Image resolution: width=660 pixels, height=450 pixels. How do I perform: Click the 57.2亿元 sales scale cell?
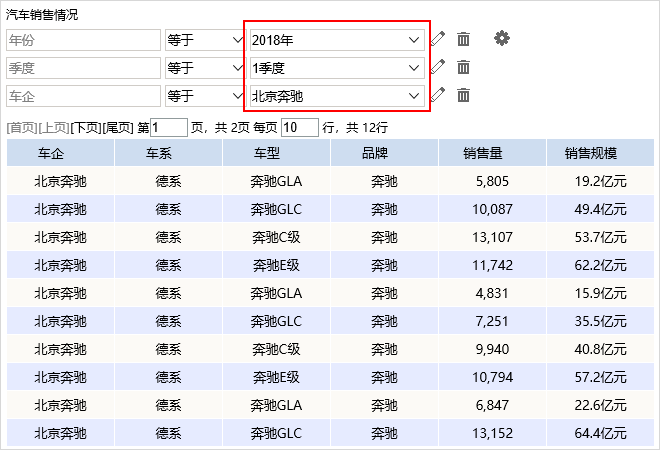pyautogui.click(x=600, y=377)
